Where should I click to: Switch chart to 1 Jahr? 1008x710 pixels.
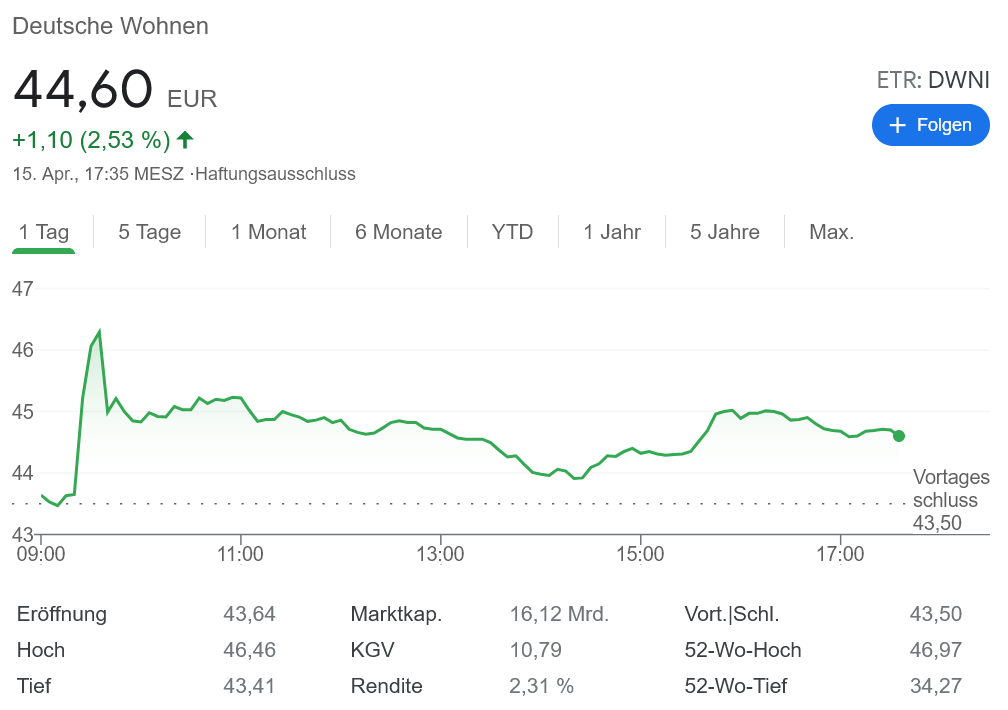click(612, 232)
